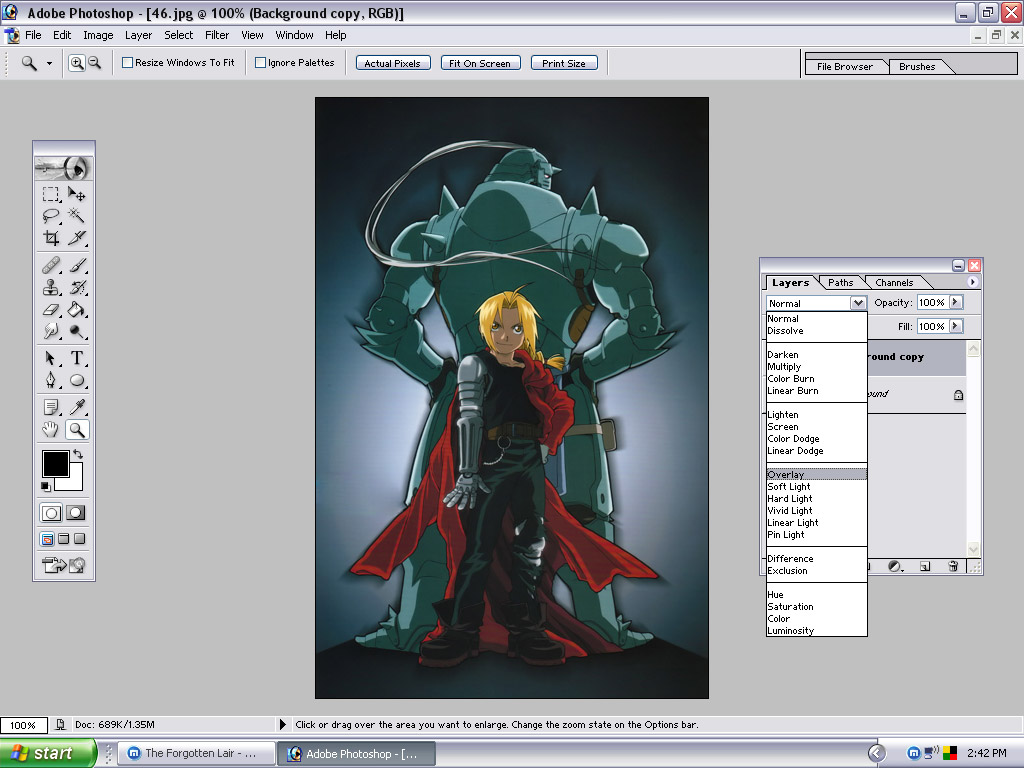1024x768 pixels.
Task: Open the Filter menu
Action: (x=217, y=35)
